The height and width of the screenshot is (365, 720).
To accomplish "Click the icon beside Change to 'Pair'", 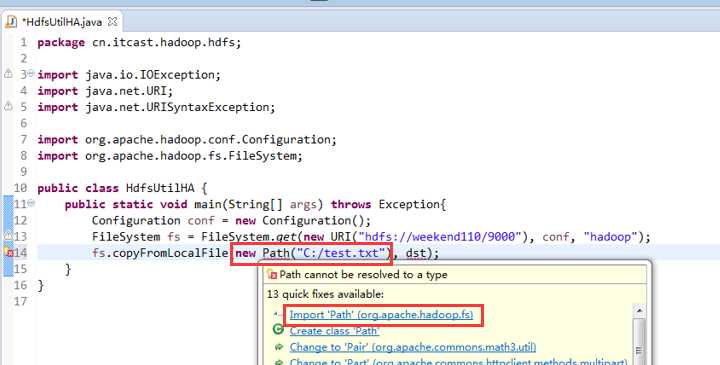I will click(278, 347).
